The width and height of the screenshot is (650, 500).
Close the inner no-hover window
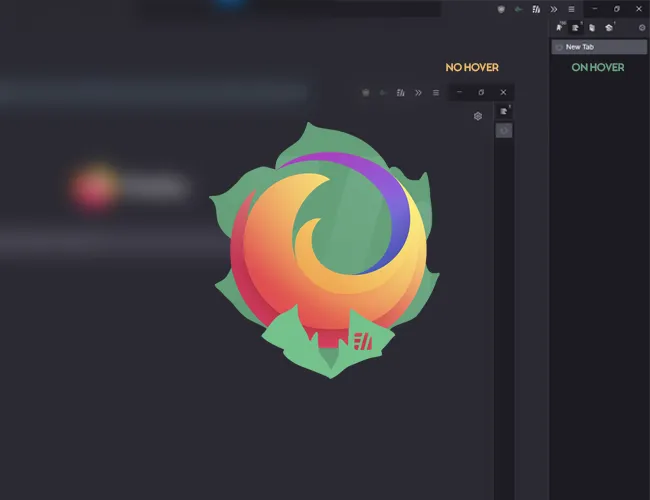503,92
